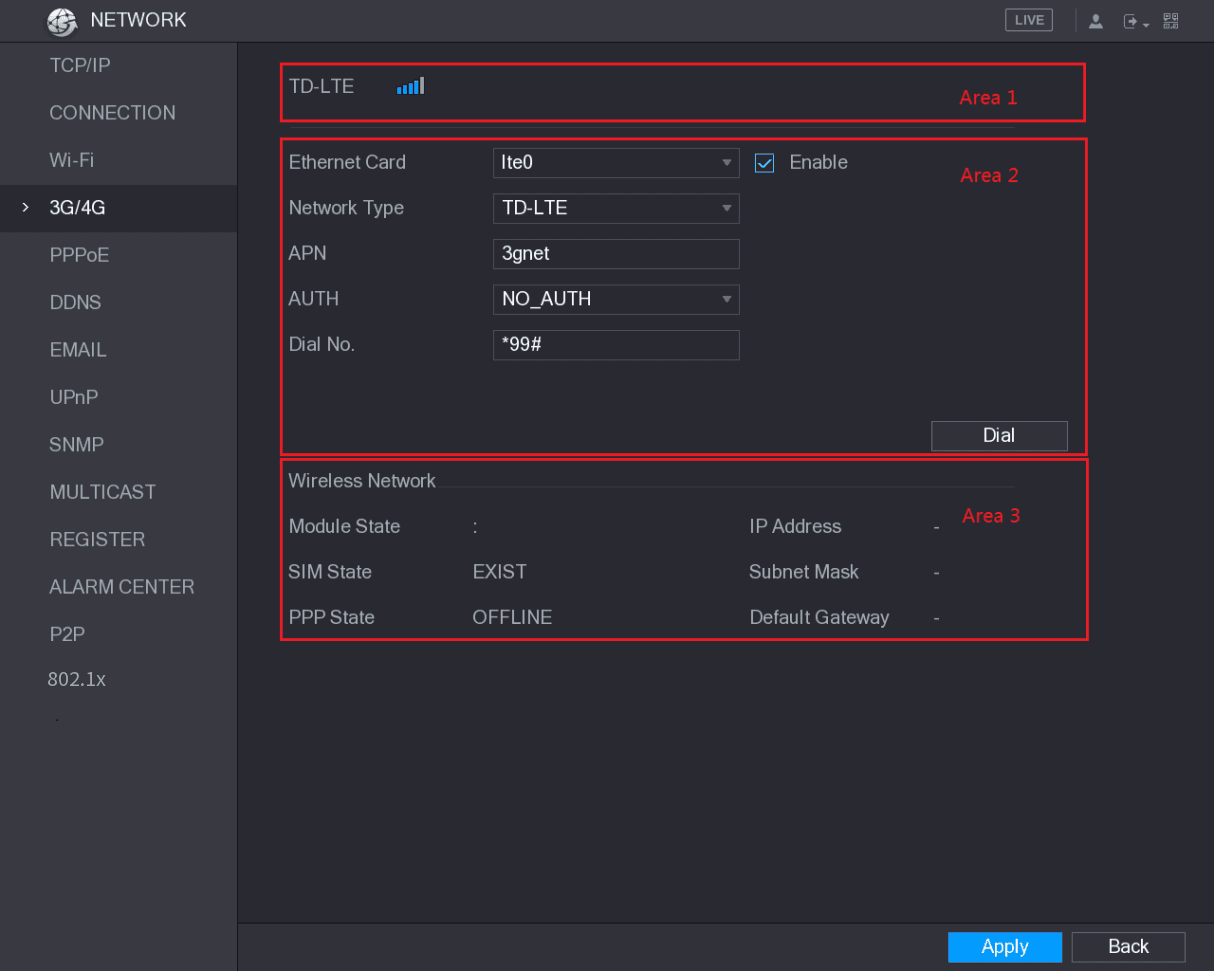Click the TD-LTE signal strength bars icon

(x=410, y=86)
